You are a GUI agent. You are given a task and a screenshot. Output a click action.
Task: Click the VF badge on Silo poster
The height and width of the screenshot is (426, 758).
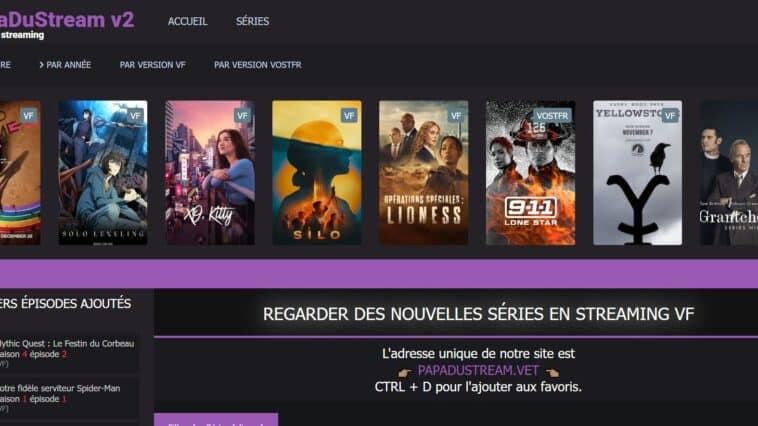349,116
